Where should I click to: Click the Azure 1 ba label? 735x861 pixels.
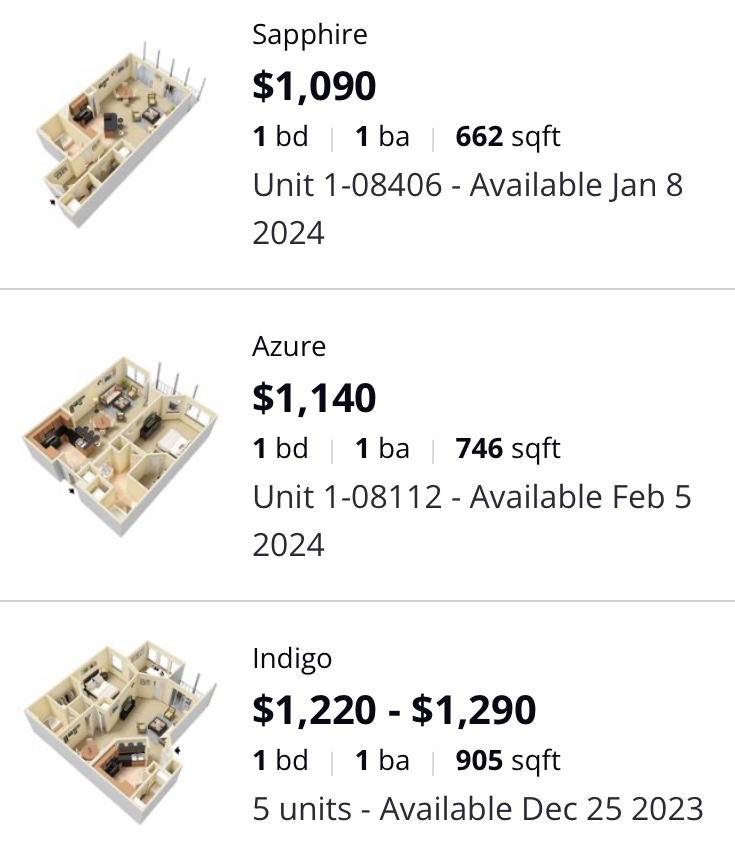pyautogui.click(x=382, y=449)
